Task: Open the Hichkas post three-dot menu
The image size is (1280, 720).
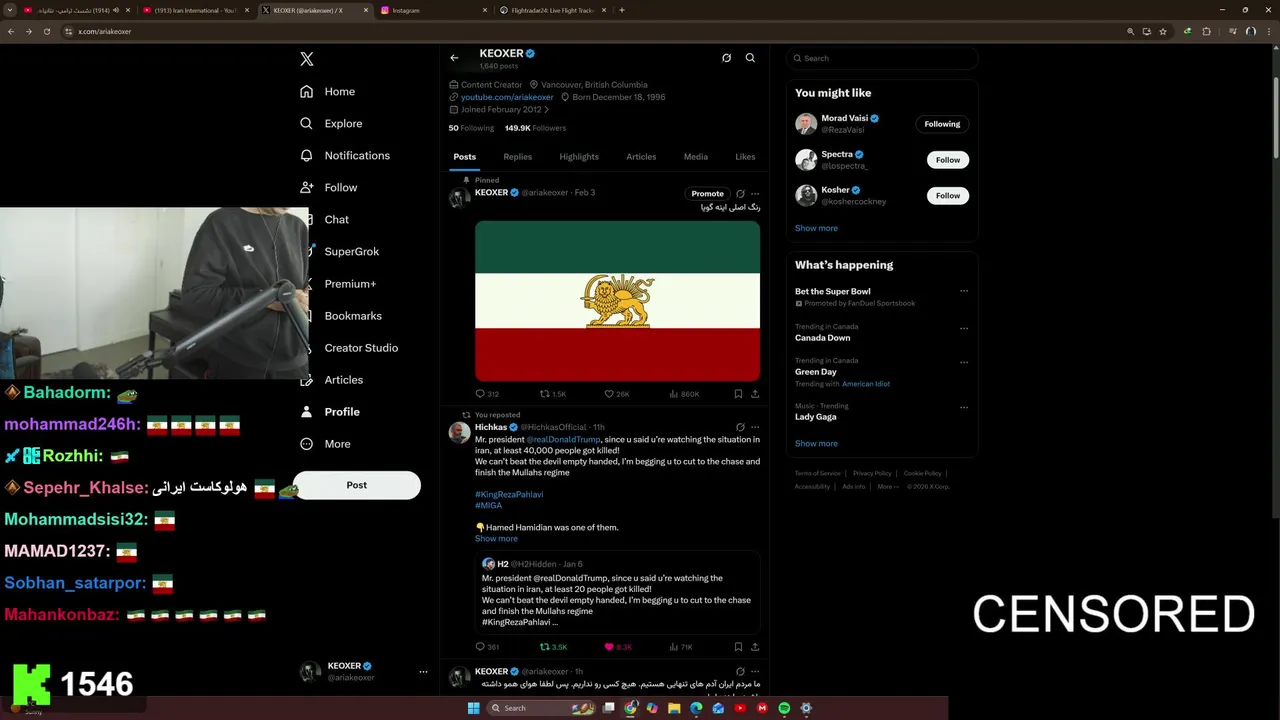Action: (x=755, y=427)
